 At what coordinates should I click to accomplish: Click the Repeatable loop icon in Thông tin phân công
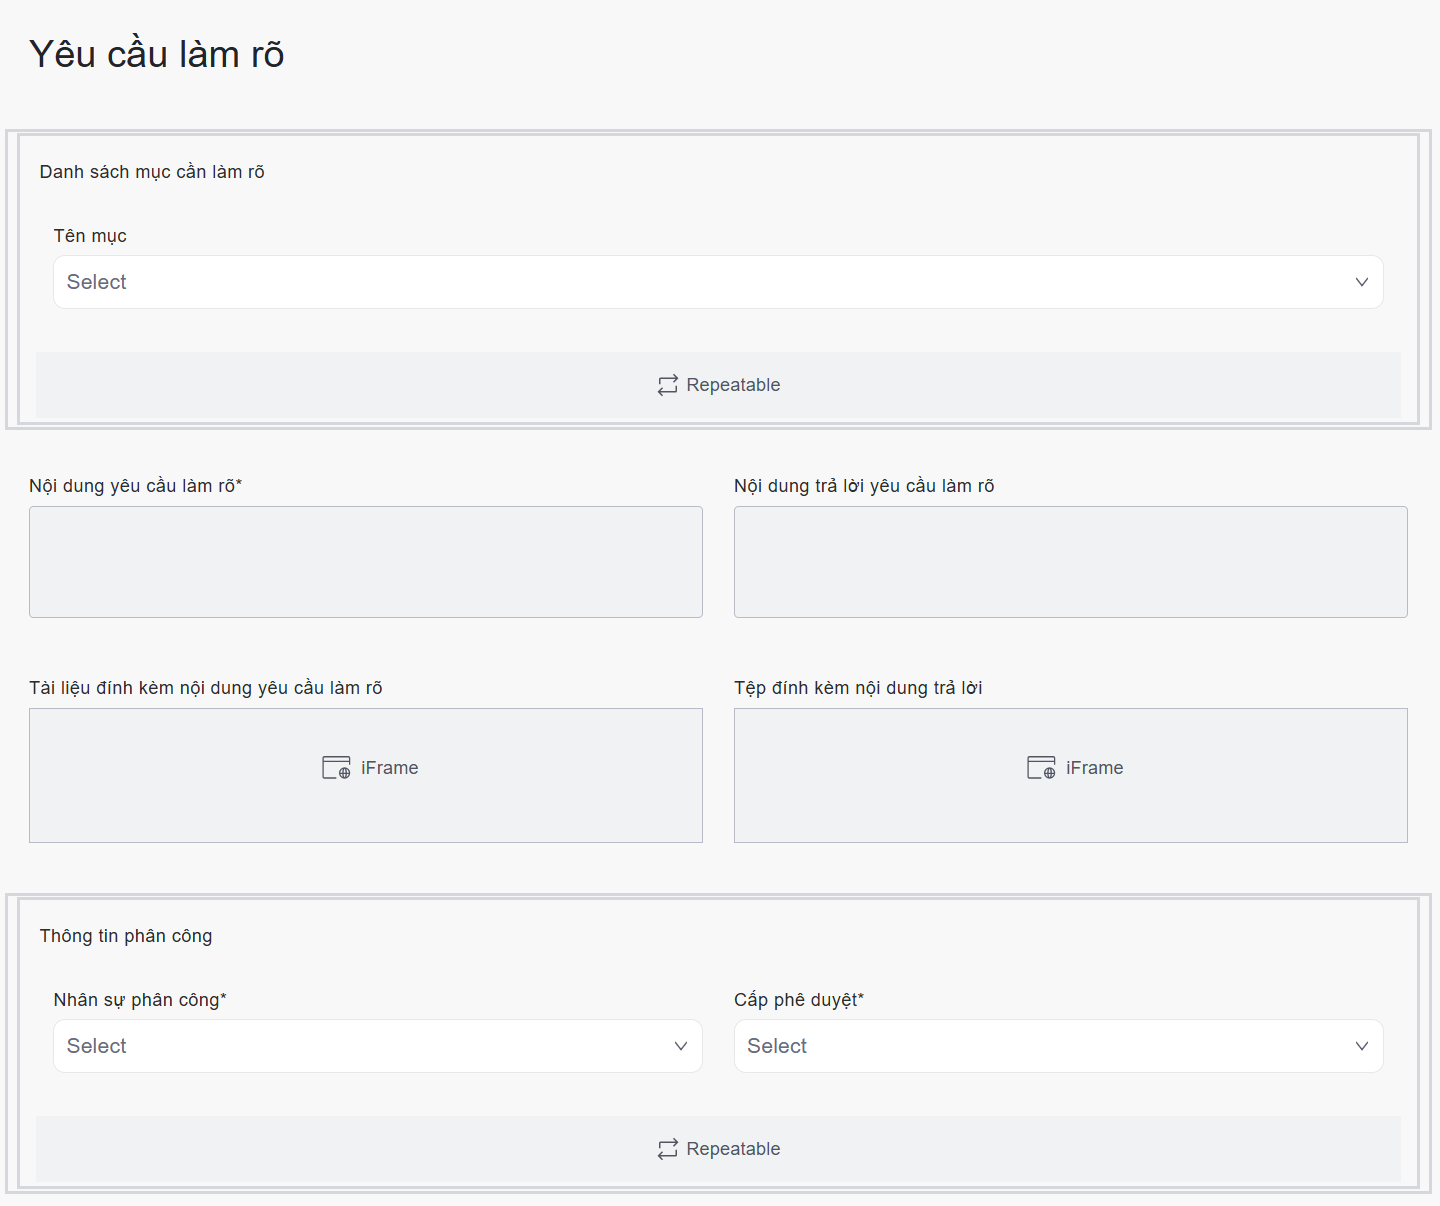[x=667, y=1149]
